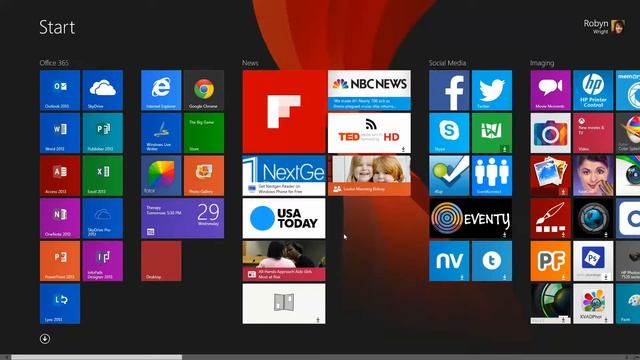Open SkyDrive Pro 2013 tile
640x360 pixels.
102,218
